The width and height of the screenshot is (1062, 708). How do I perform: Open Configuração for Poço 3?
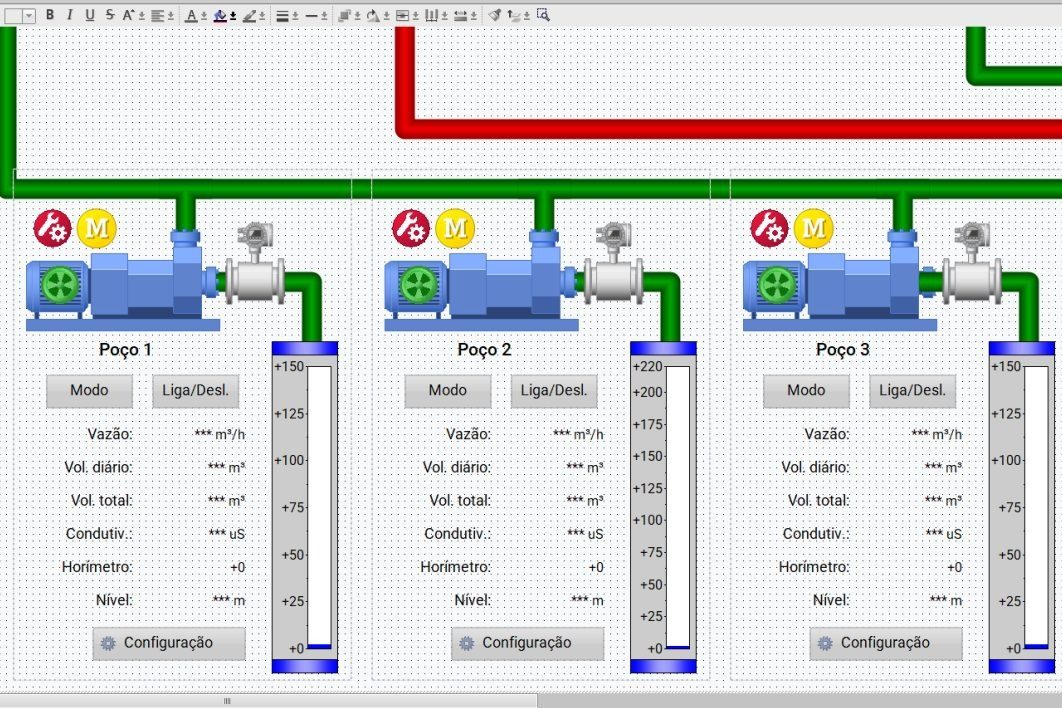pyautogui.click(x=886, y=643)
